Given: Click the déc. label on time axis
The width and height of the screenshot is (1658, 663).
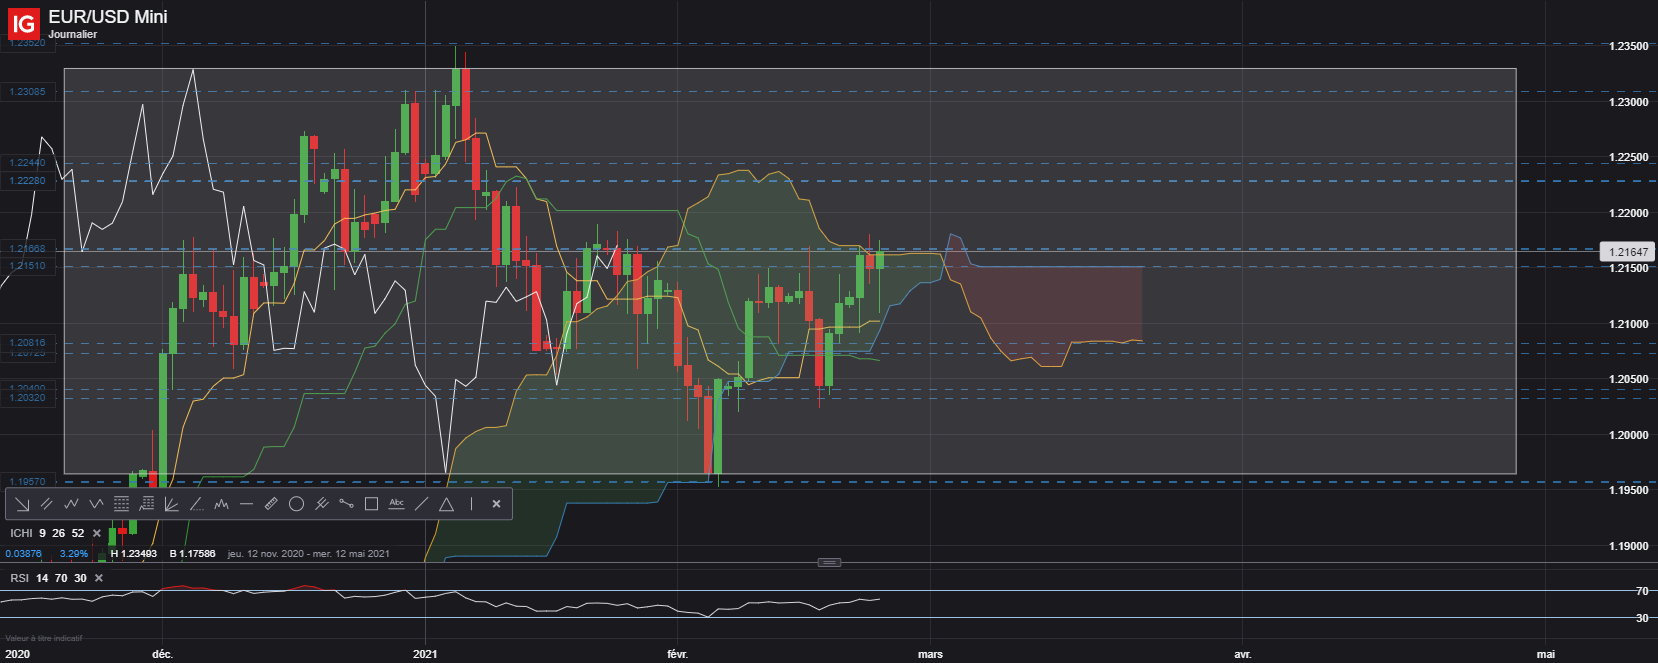Looking at the screenshot, I should coord(162,654).
